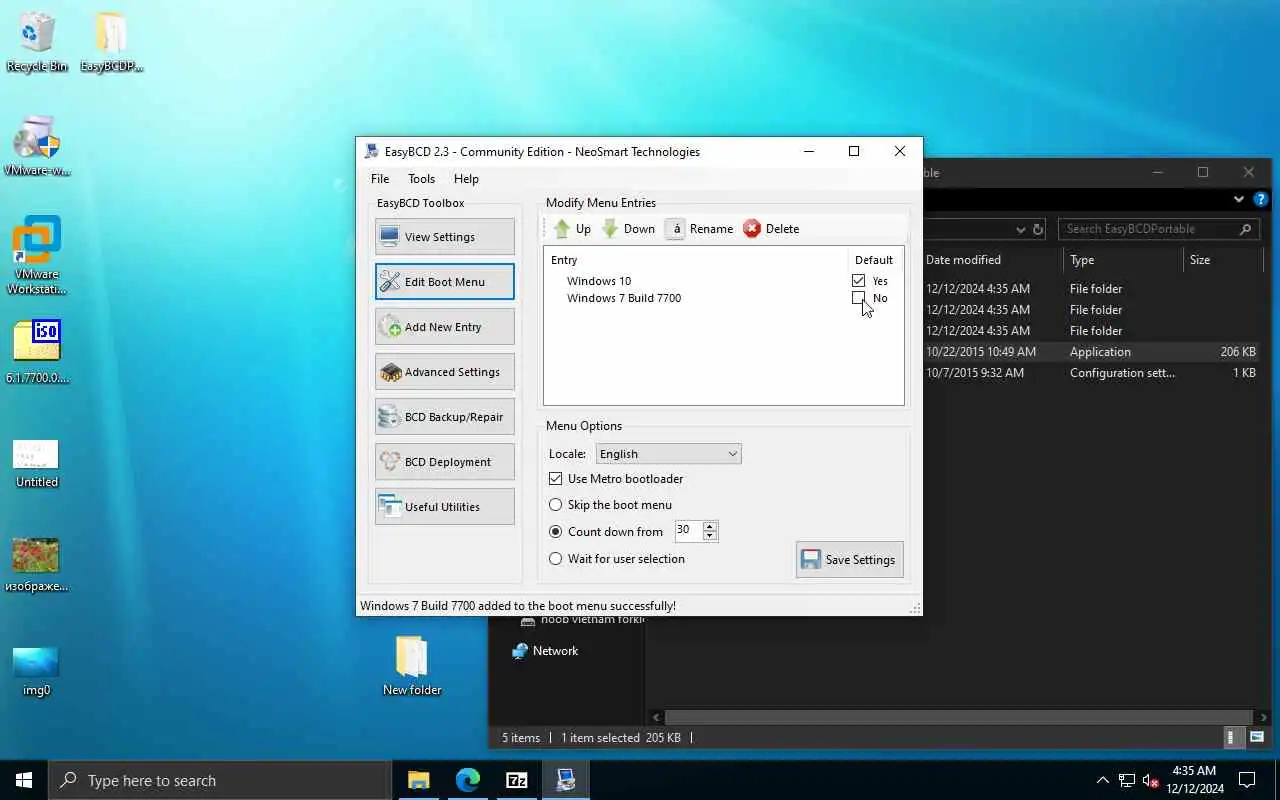Screen dimensions: 1280x800
Task: Refresh the Explorer address bar
Action: pyautogui.click(x=1038, y=229)
